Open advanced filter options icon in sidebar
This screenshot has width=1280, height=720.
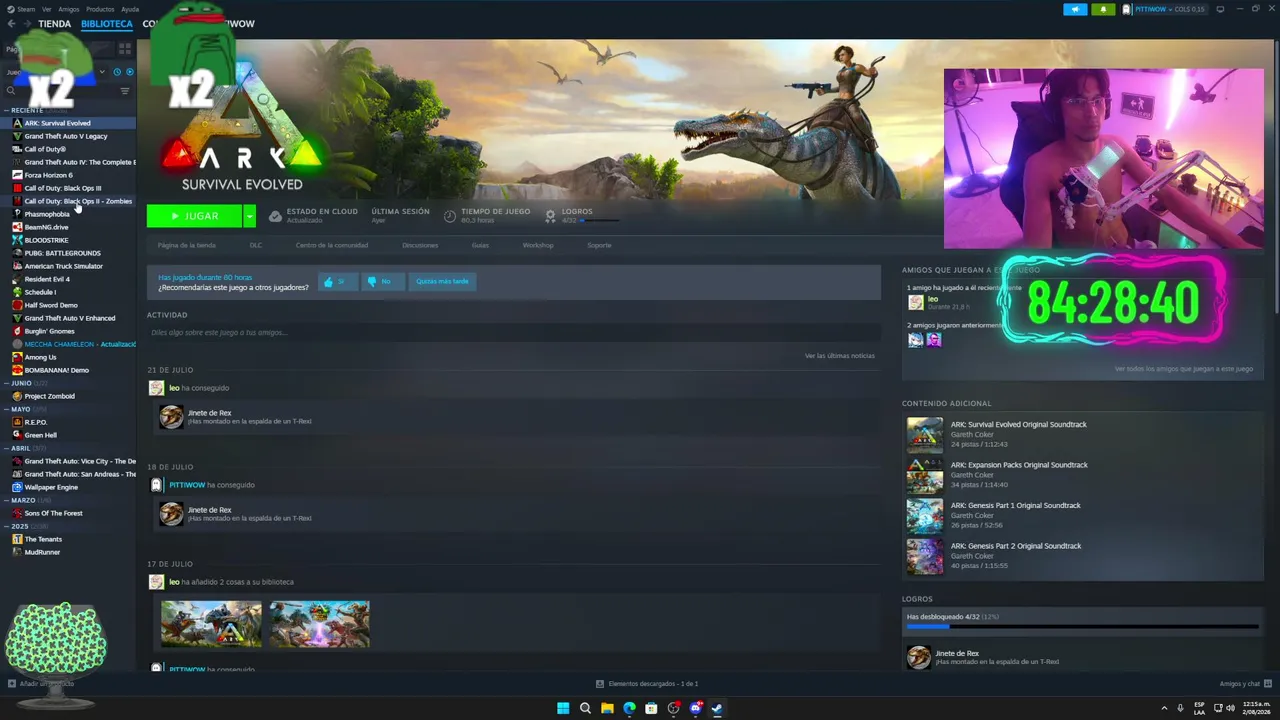point(125,91)
